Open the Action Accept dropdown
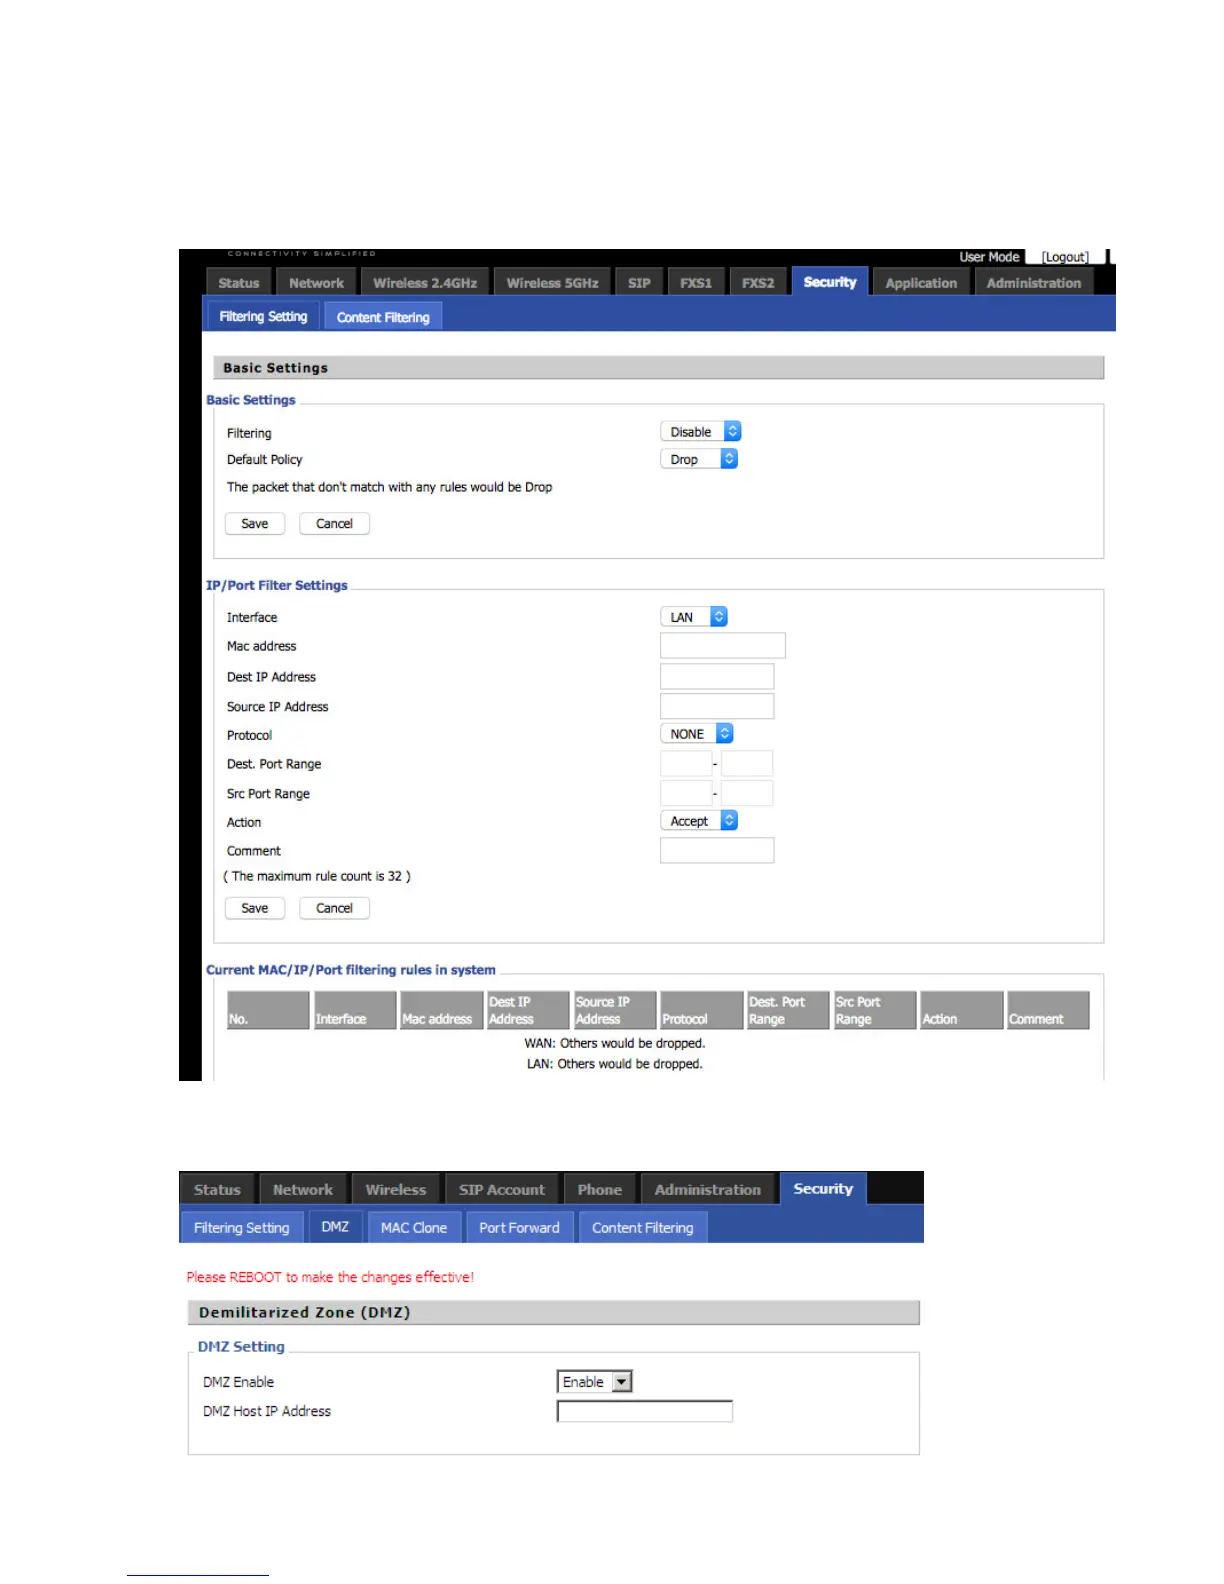 (699, 821)
